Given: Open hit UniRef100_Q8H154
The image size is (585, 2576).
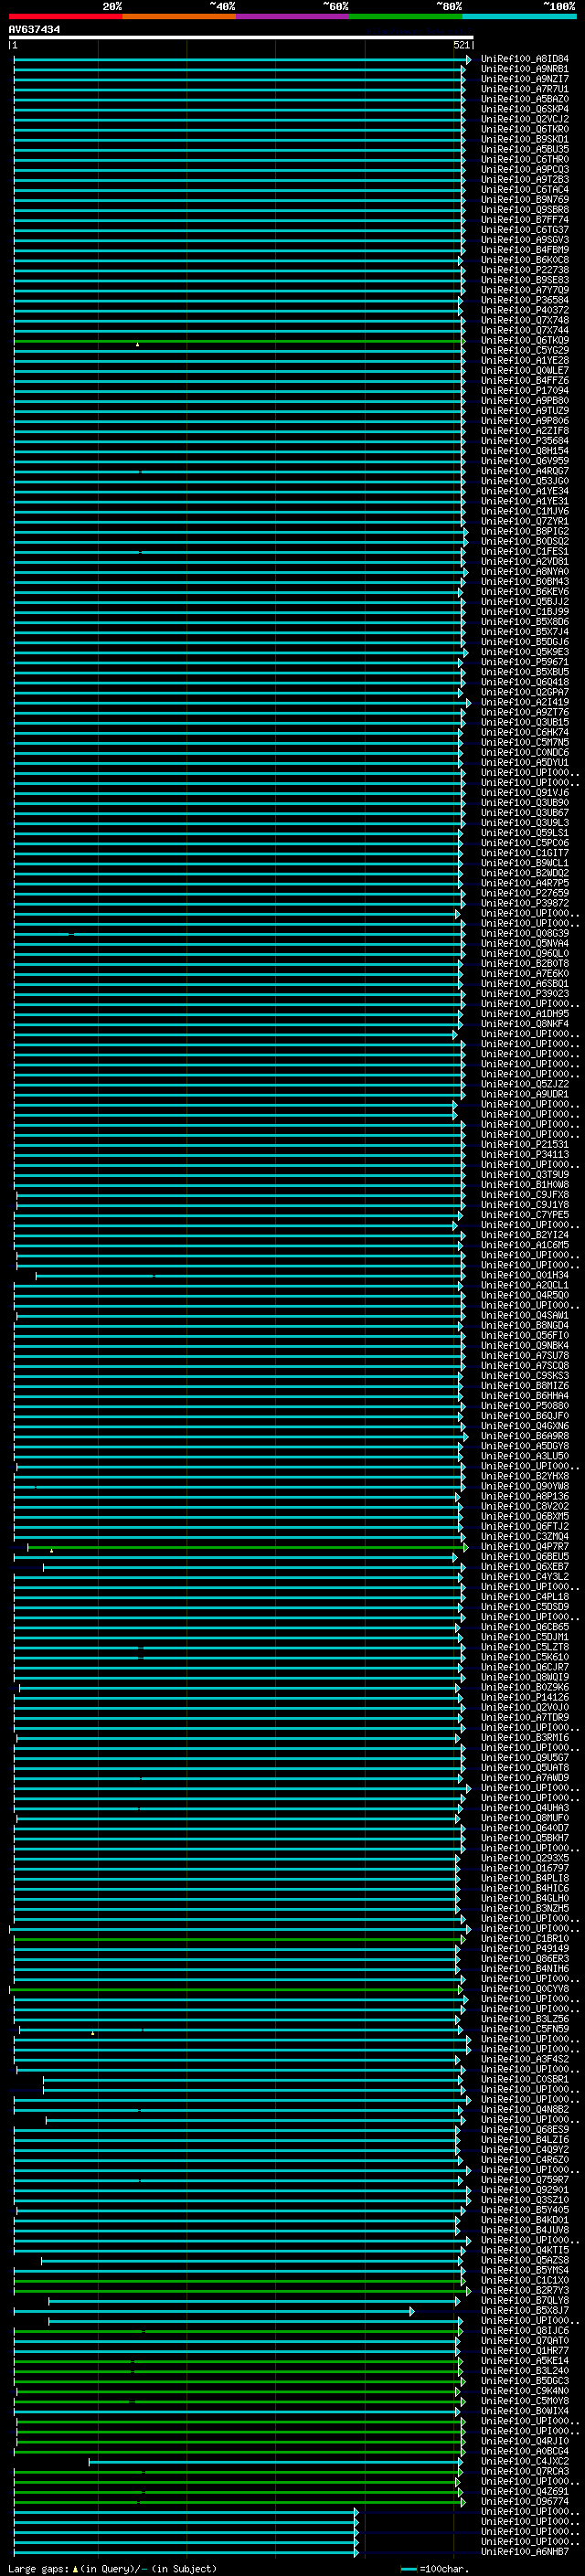Looking at the screenshot, I should [525, 451].
